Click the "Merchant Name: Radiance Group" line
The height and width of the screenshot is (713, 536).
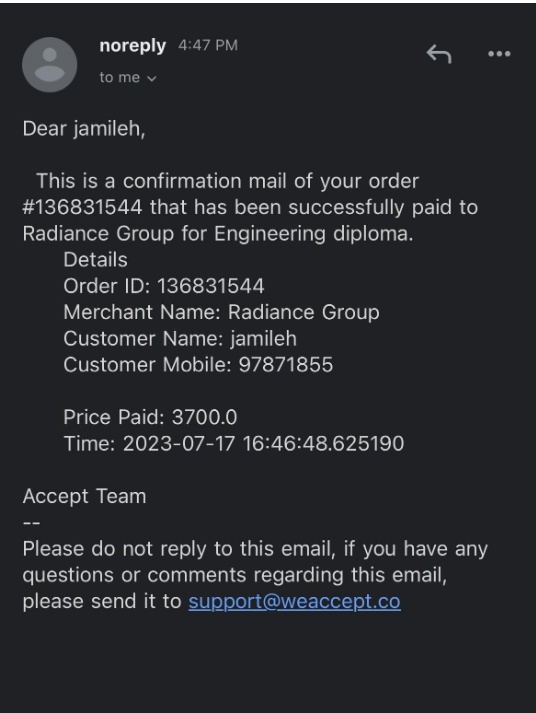click(221, 313)
